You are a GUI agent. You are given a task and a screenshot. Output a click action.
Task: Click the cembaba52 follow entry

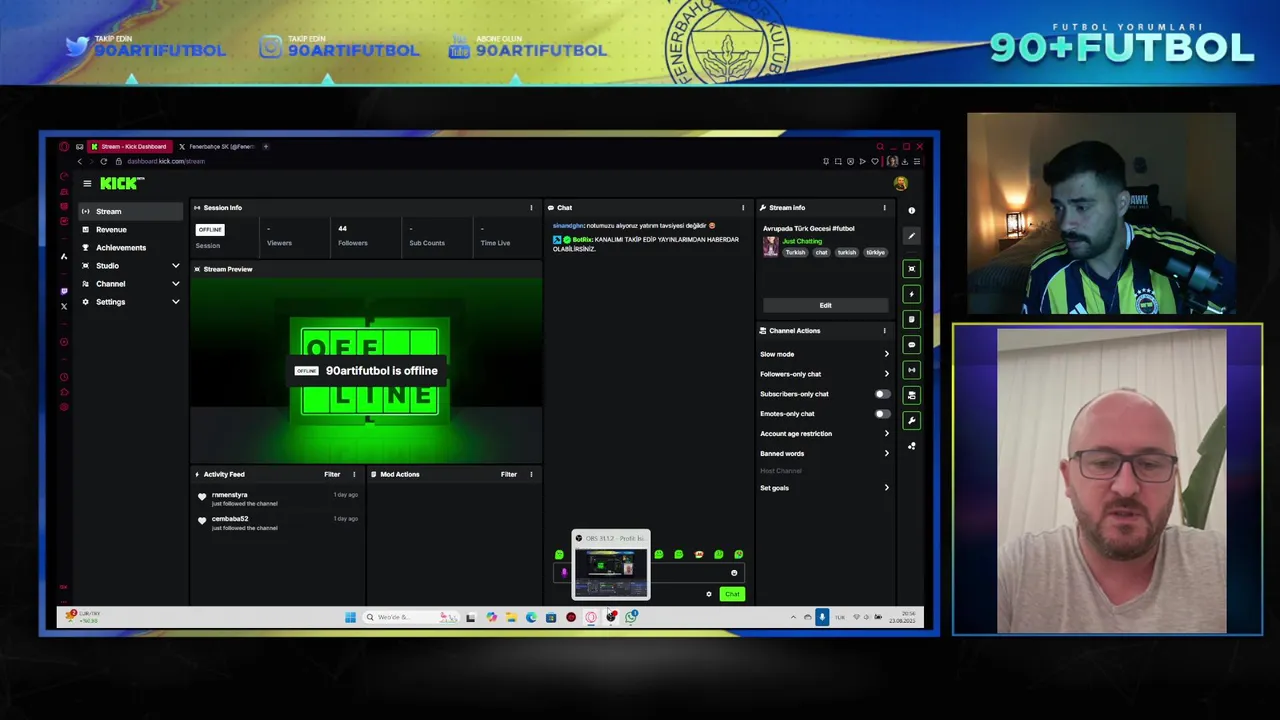click(x=278, y=522)
